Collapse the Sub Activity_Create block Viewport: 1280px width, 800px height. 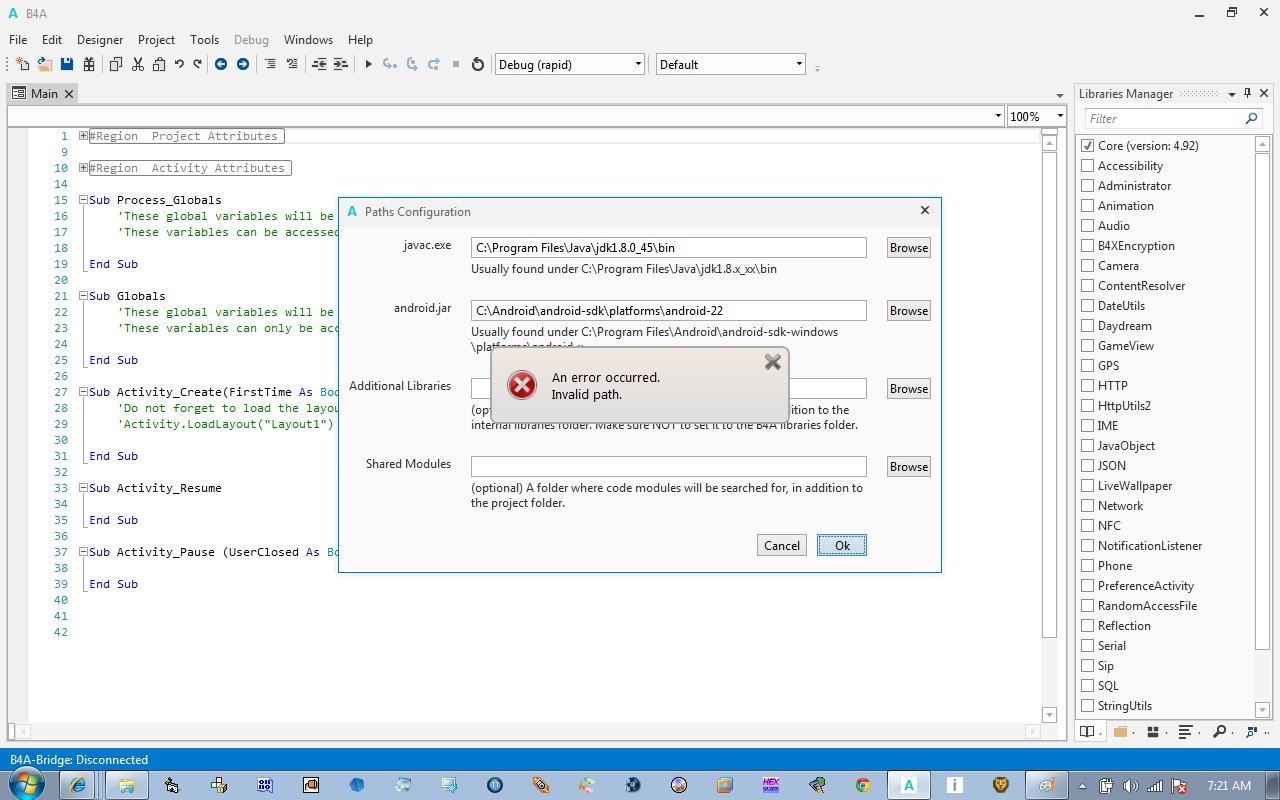click(84, 392)
